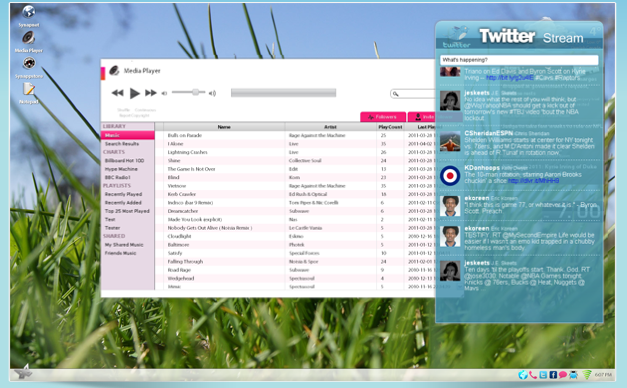This screenshot has height=388, width=627.
Task: Open the Notepad desktop icon
Action: 29,89
